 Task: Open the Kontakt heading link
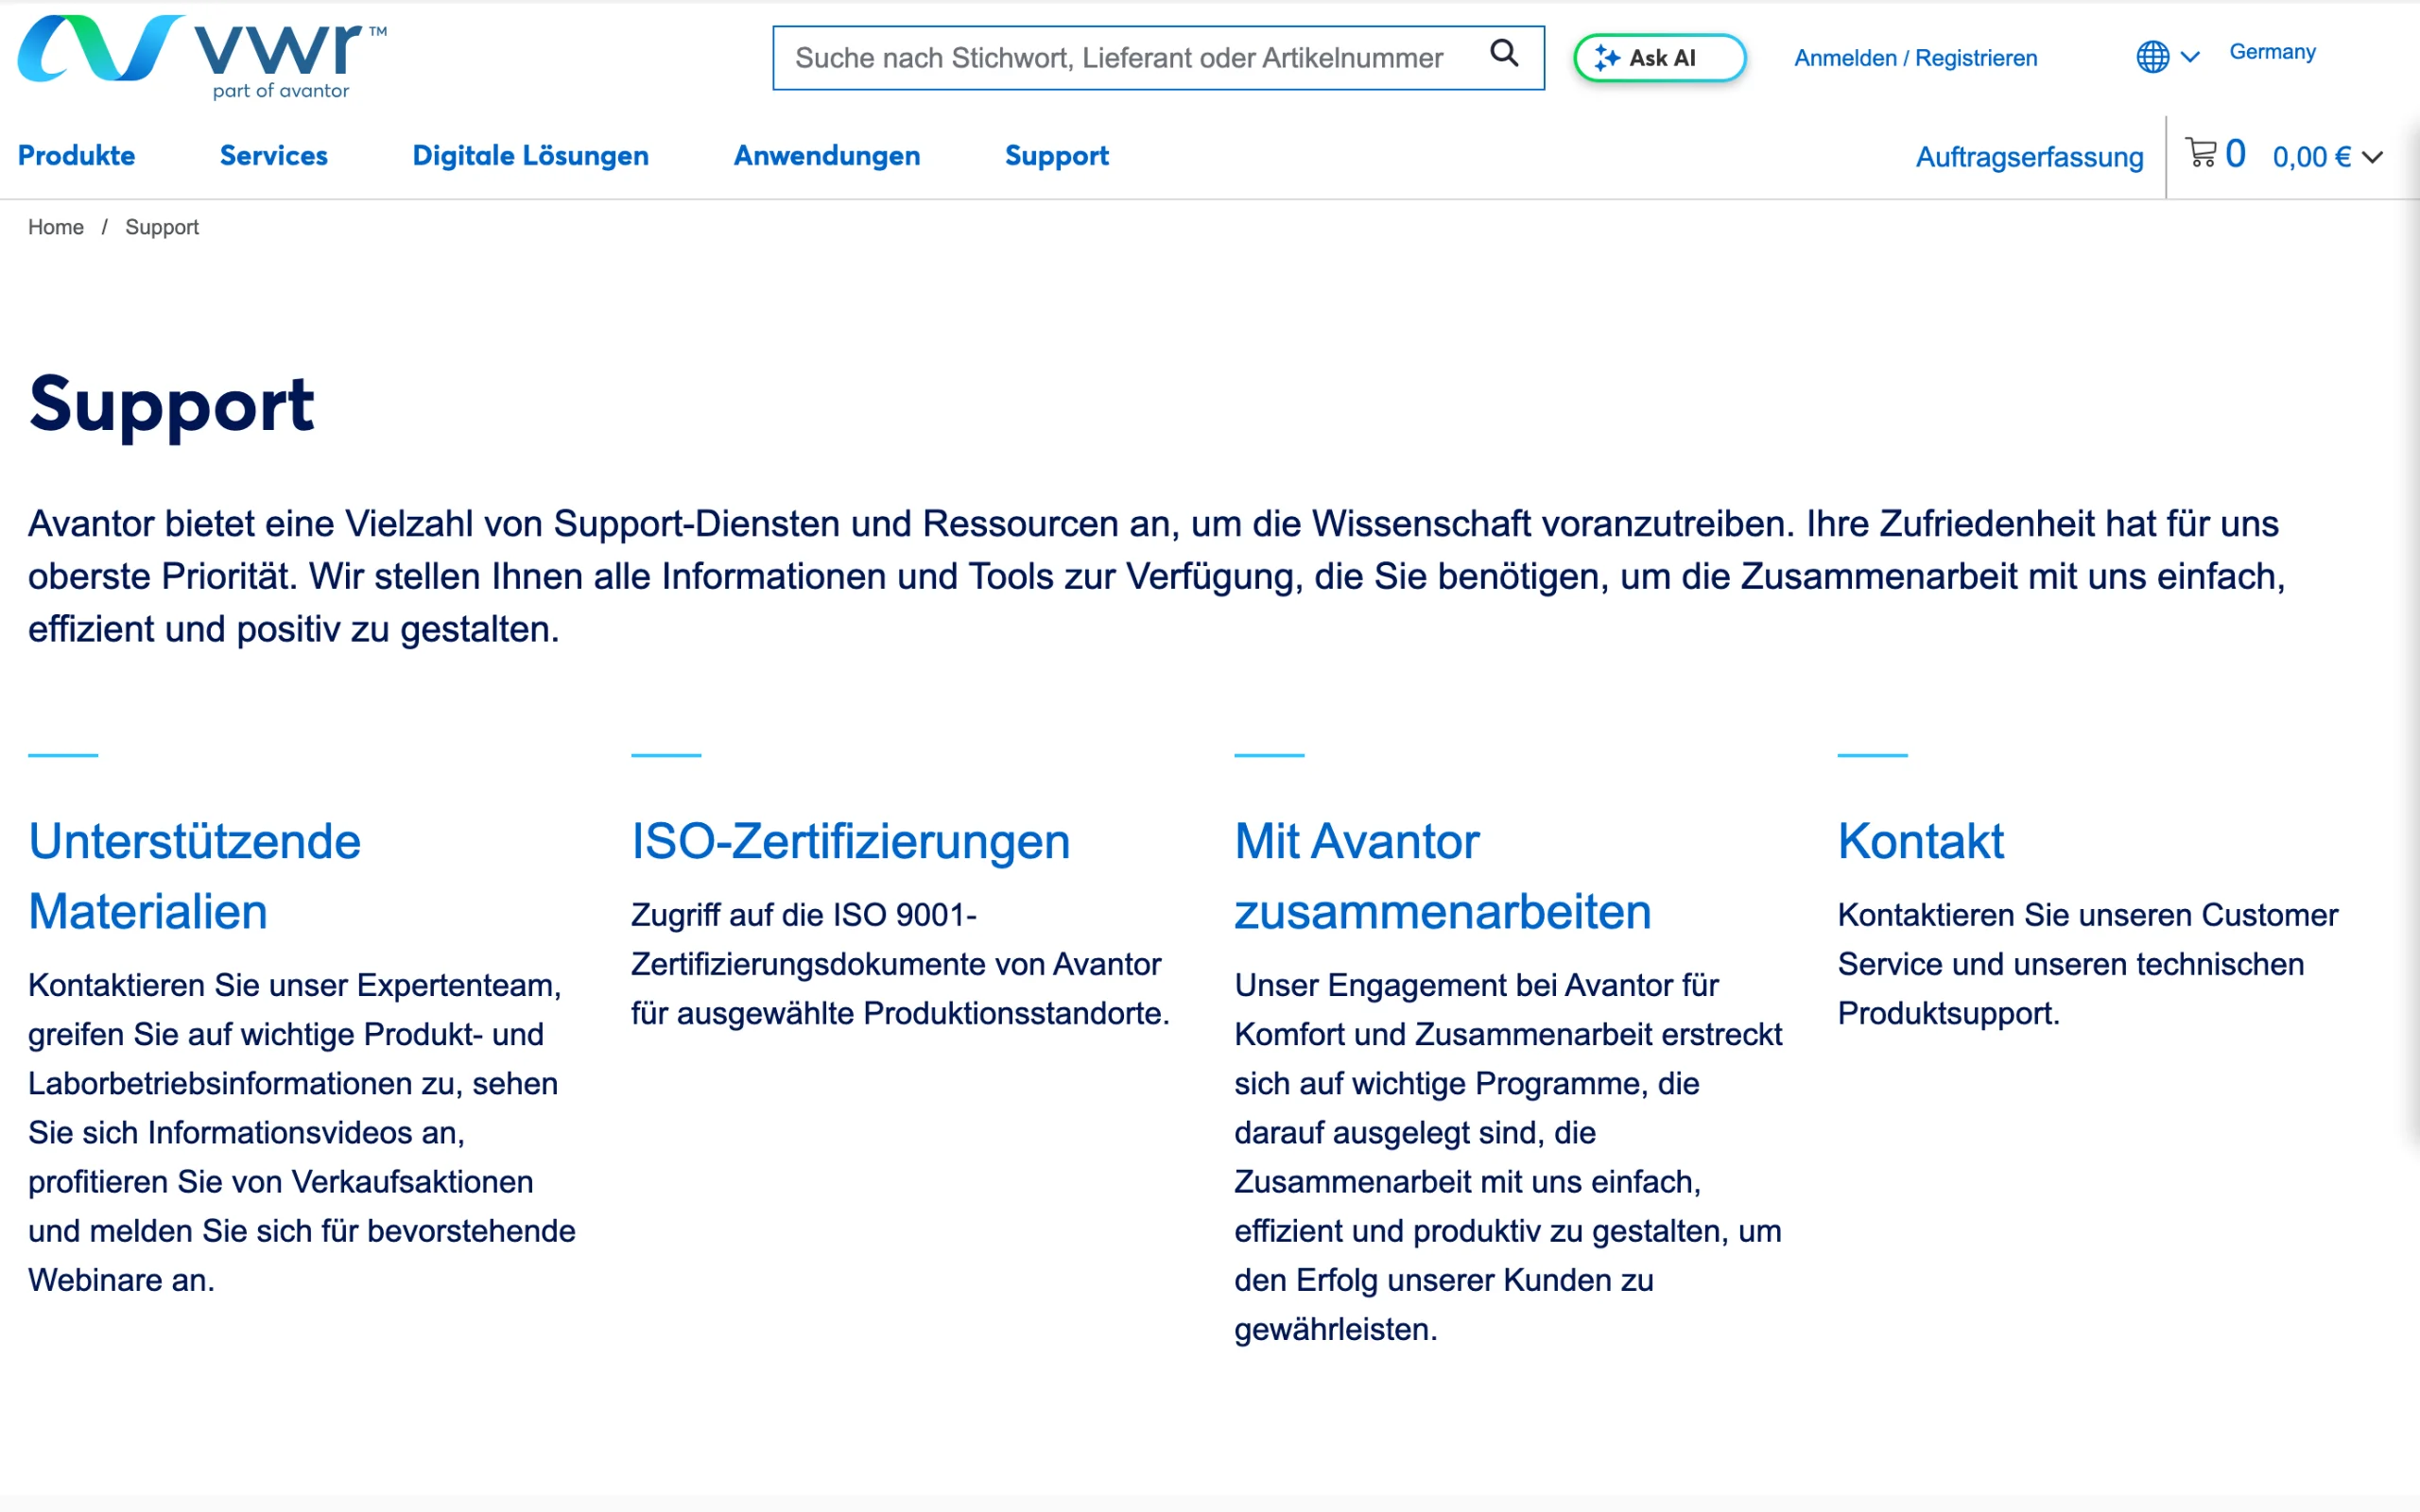tap(1920, 841)
